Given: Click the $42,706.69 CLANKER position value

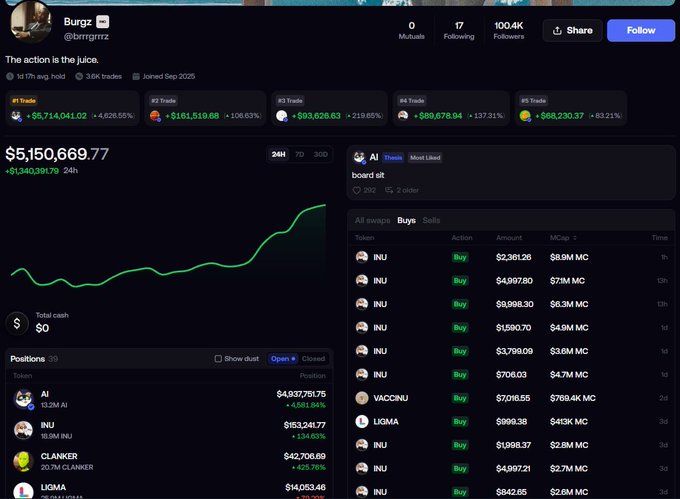Looking at the screenshot, I should pos(304,457).
